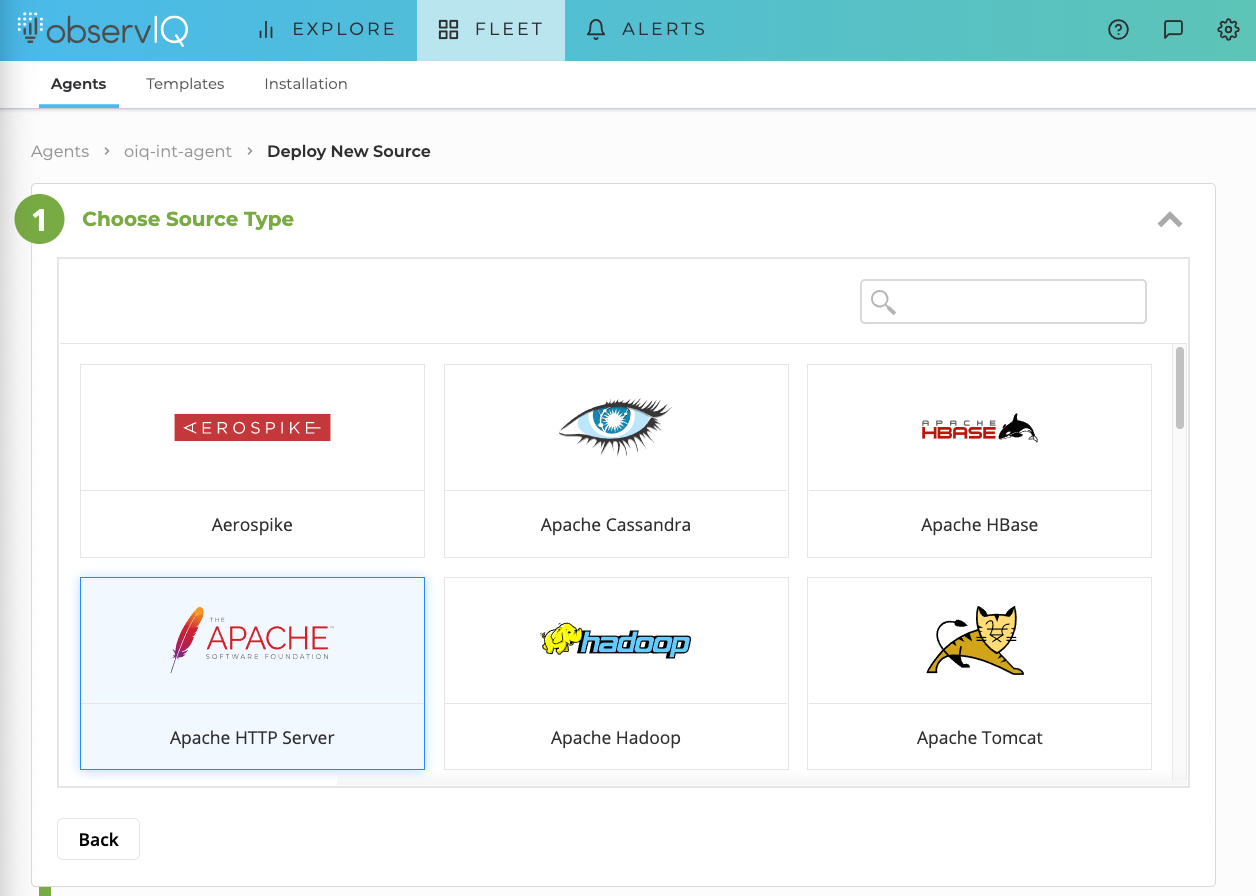Click the Apache Tomcat label
1256x896 pixels.
point(979,737)
